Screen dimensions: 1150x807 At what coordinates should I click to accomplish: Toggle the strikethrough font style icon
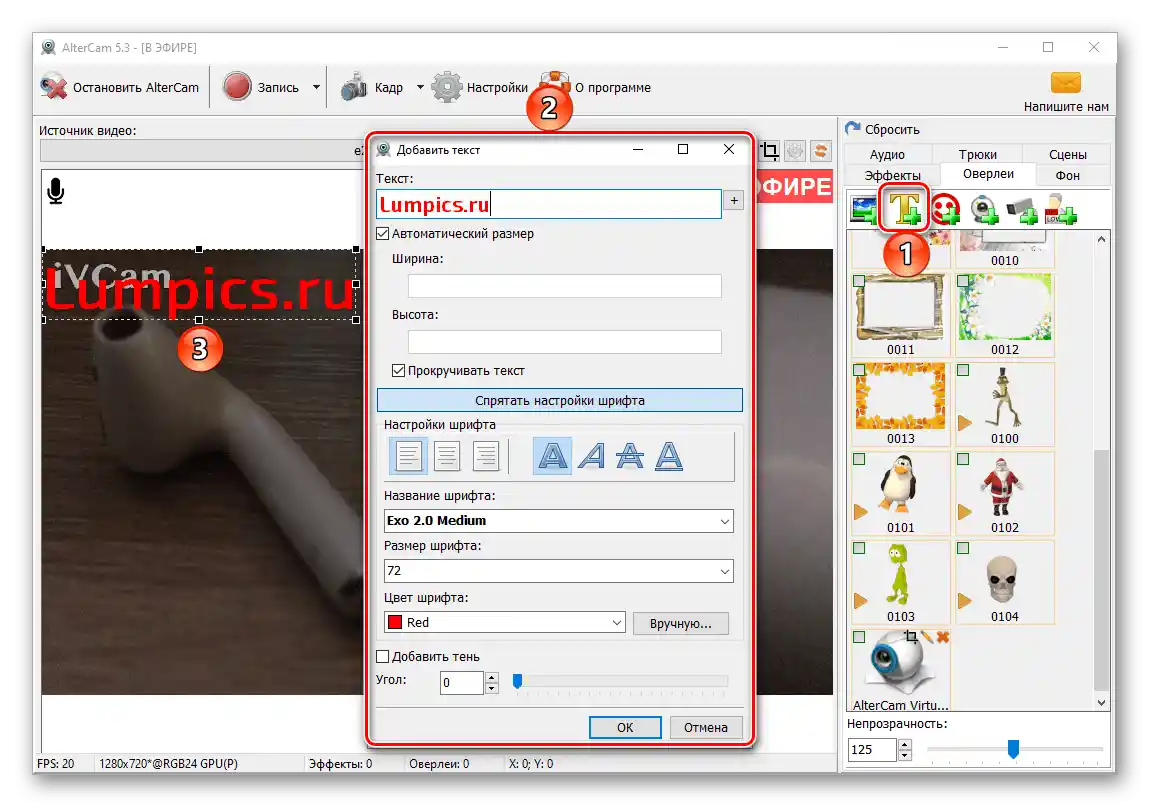coord(630,456)
